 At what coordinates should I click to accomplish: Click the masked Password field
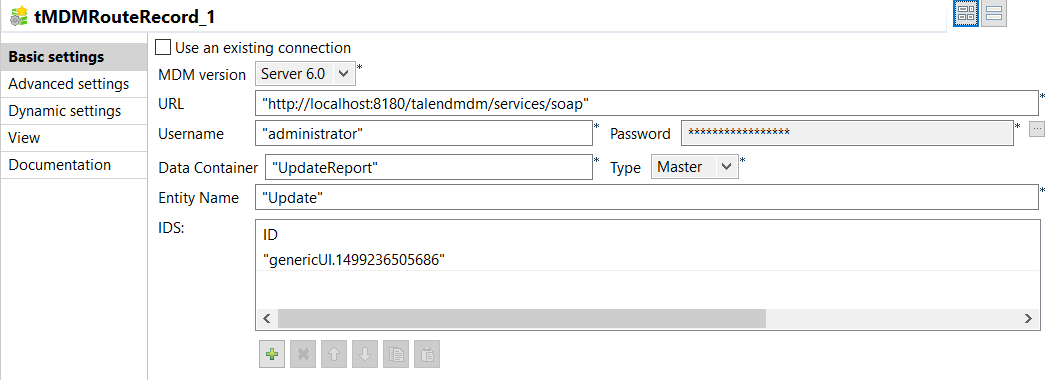tap(847, 133)
